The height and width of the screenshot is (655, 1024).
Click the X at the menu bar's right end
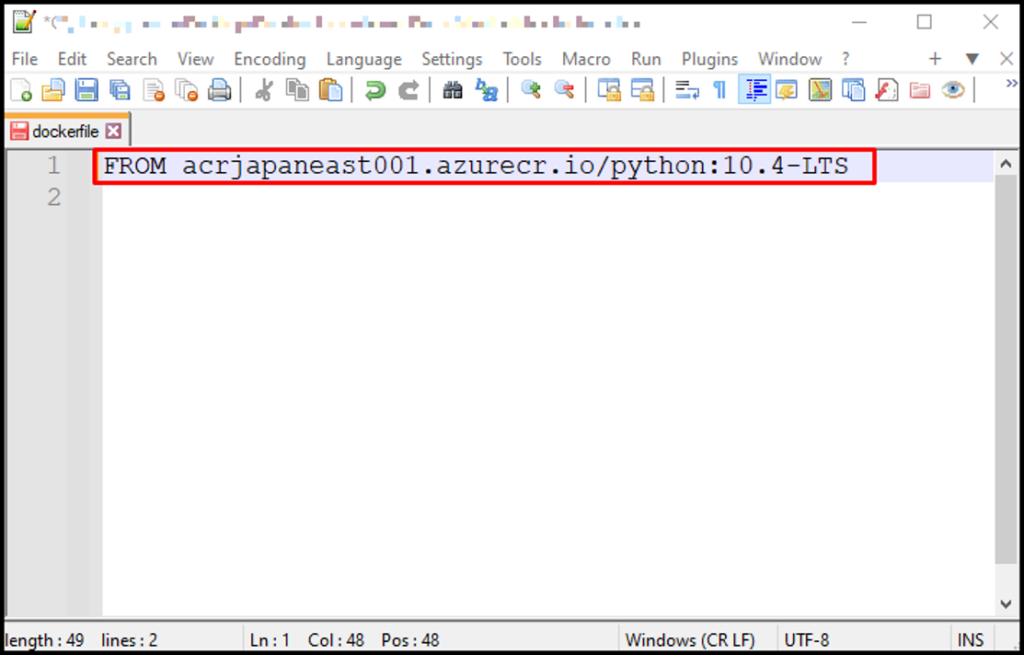(1006, 59)
